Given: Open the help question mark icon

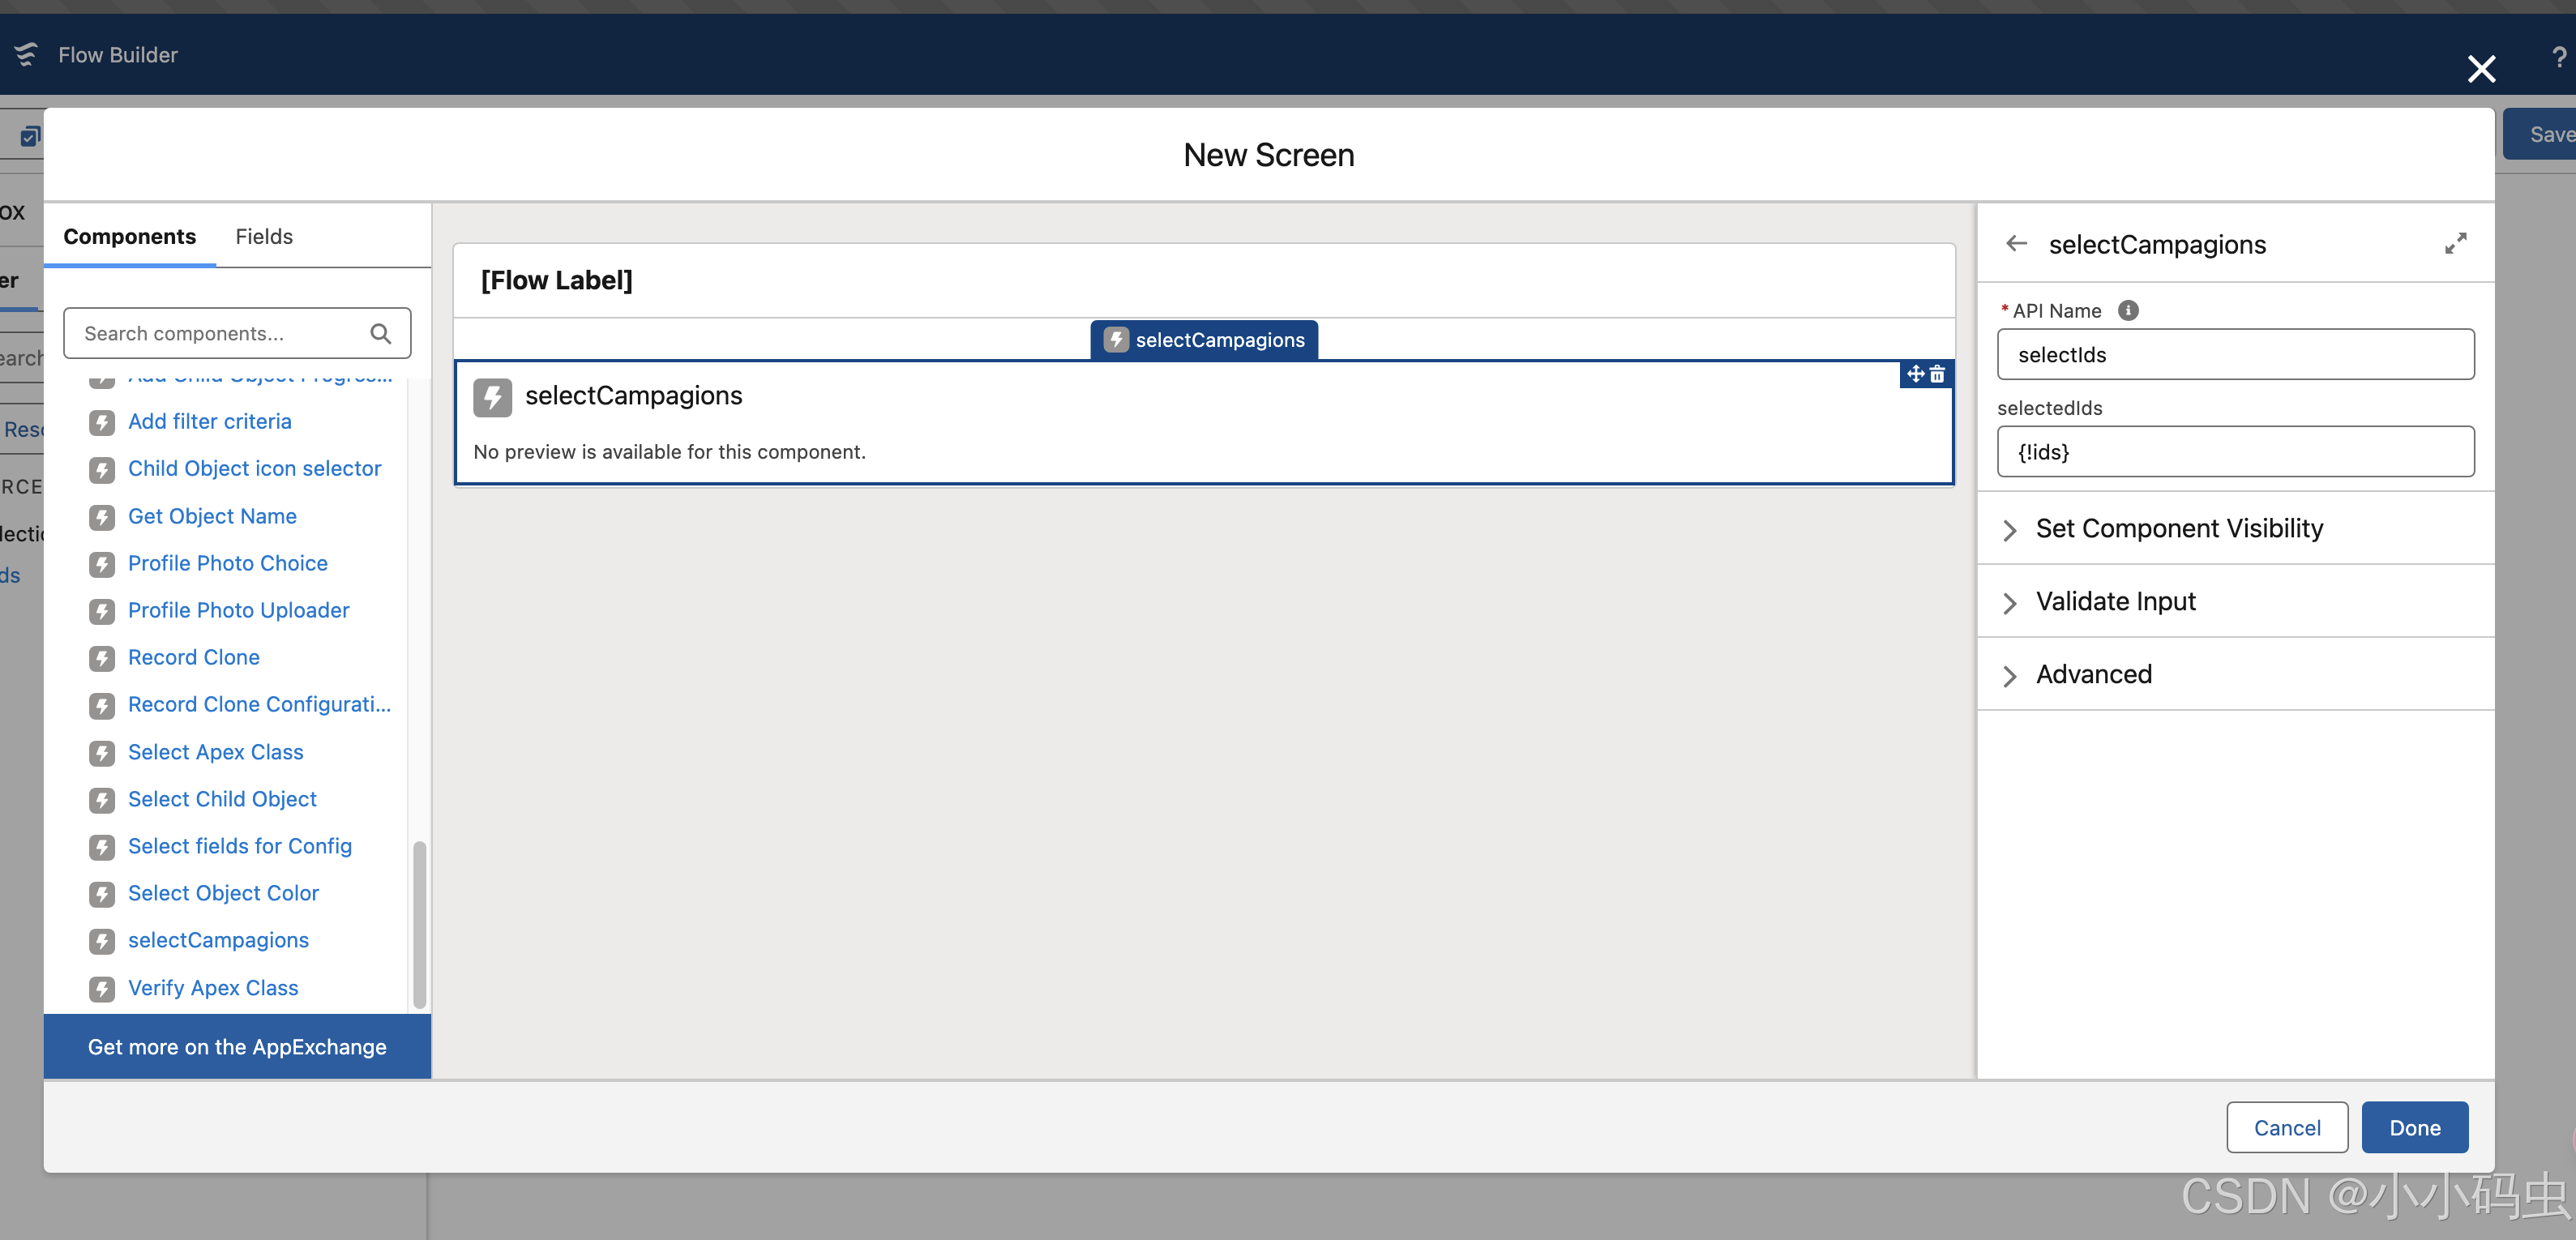Looking at the screenshot, I should pyautogui.click(x=2559, y=57).
